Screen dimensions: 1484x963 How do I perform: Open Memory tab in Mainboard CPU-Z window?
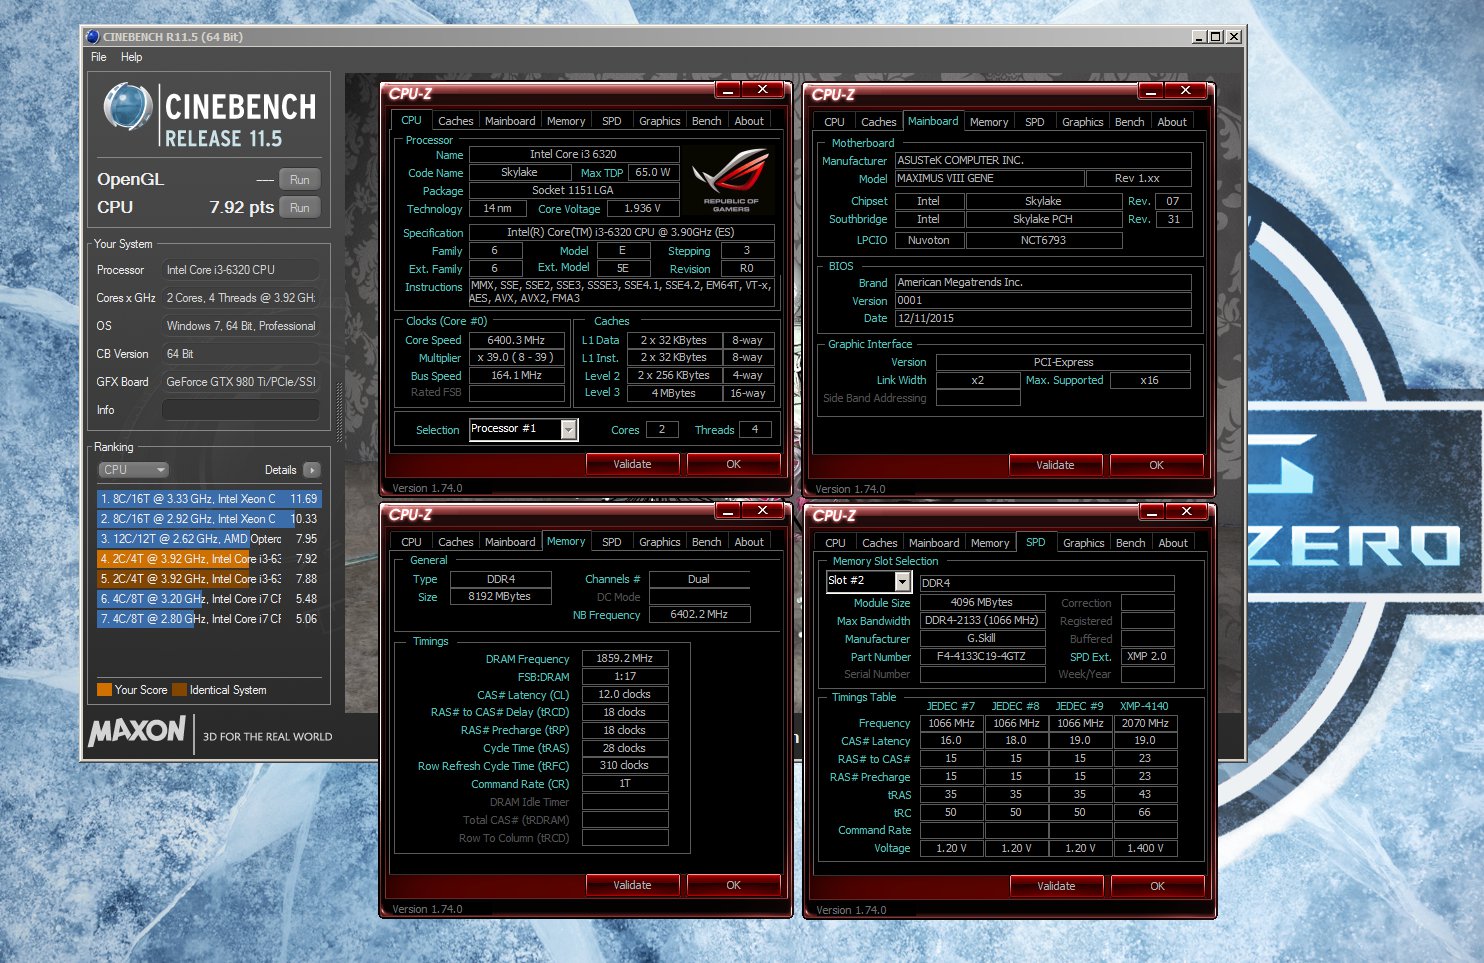(x=989, y=122)
